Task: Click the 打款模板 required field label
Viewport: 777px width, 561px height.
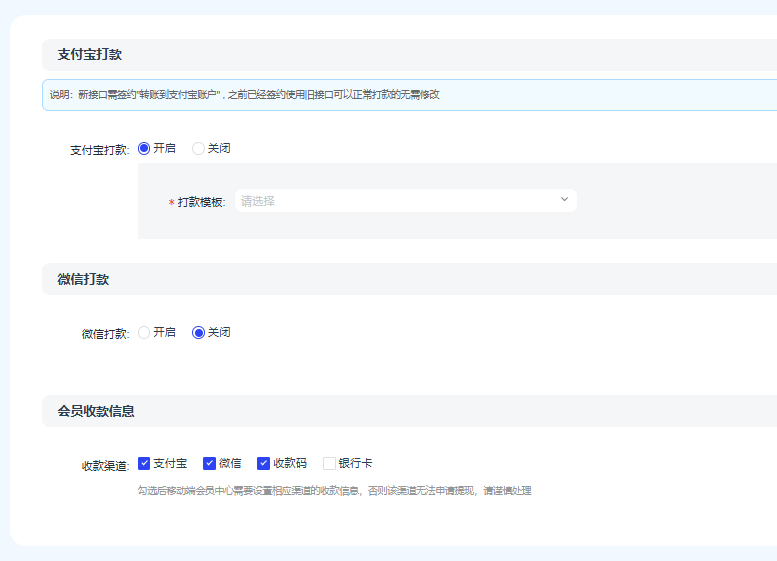Action: click(x=201, y=202)
